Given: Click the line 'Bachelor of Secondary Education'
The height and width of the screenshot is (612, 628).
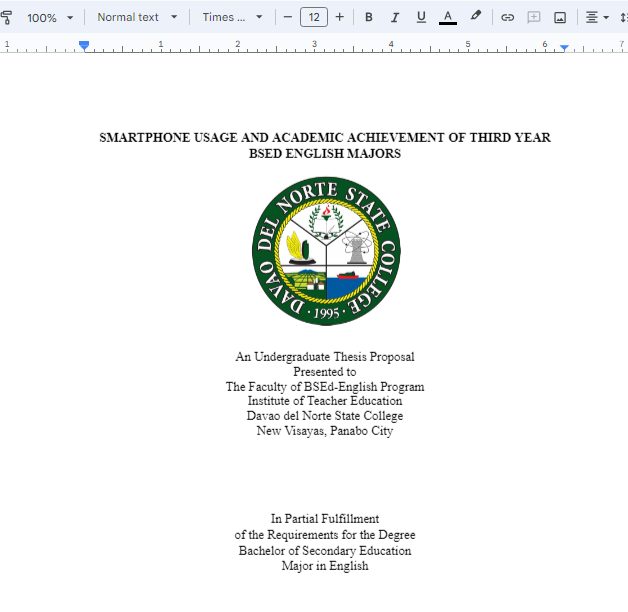Looking at the screenshot, I should tap(325, 551).
